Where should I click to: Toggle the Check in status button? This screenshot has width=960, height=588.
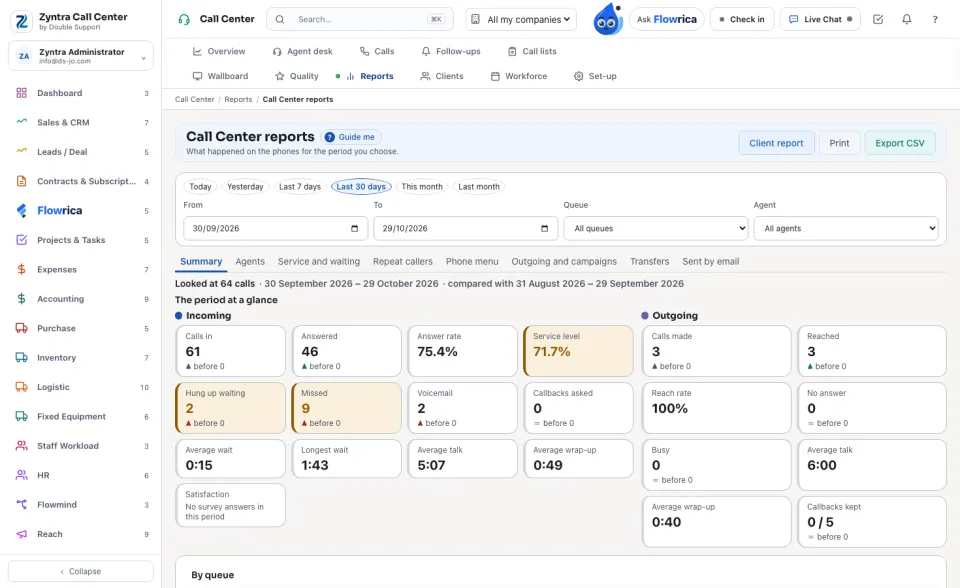coord(742,19)
